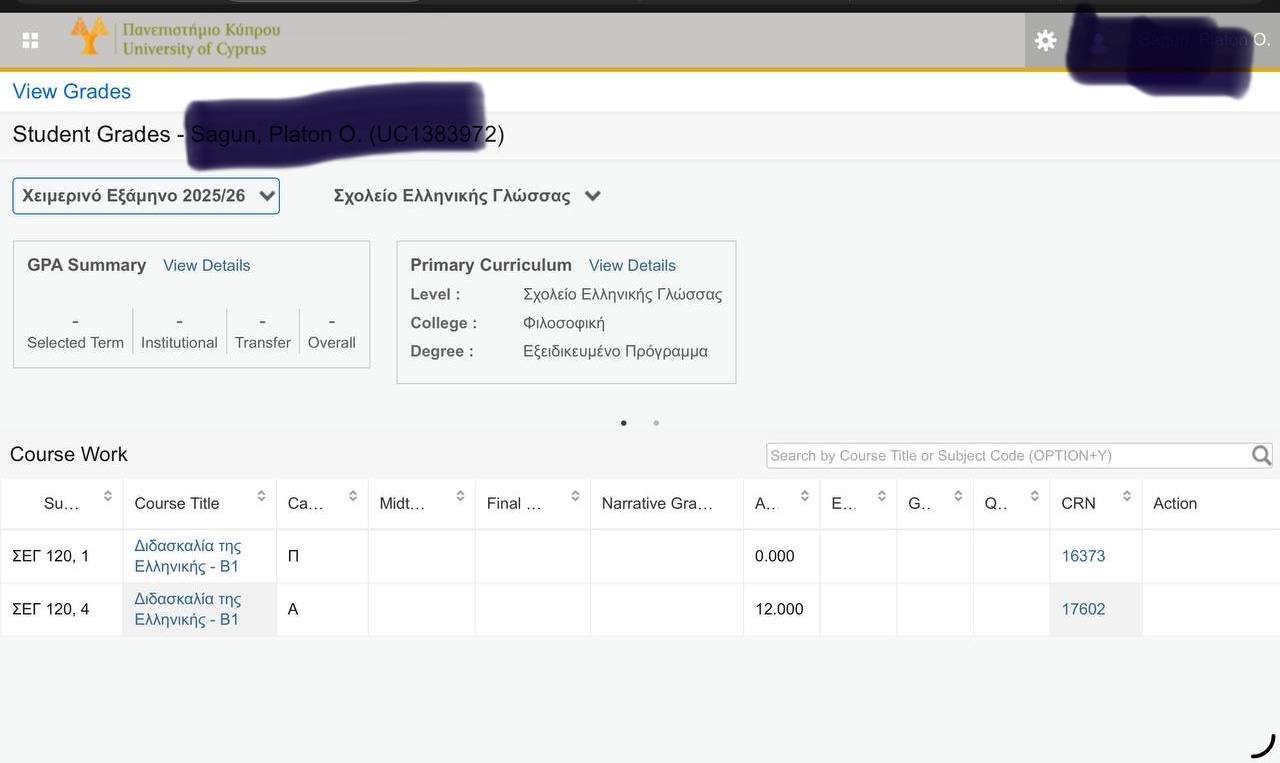Viewport: 1280px width, 763px height.
Task: Go to second carousel page dot
Action: click(656, 423)
